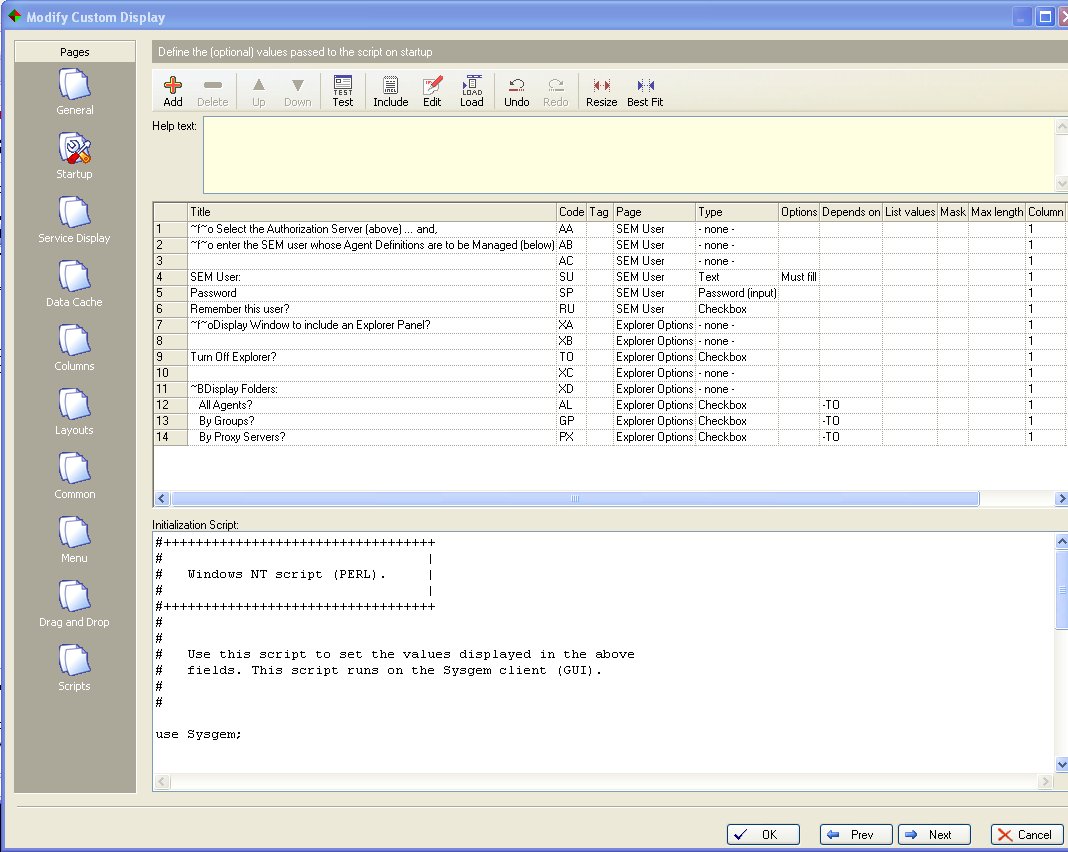Click the Resize columns icon

pos(601,91)
